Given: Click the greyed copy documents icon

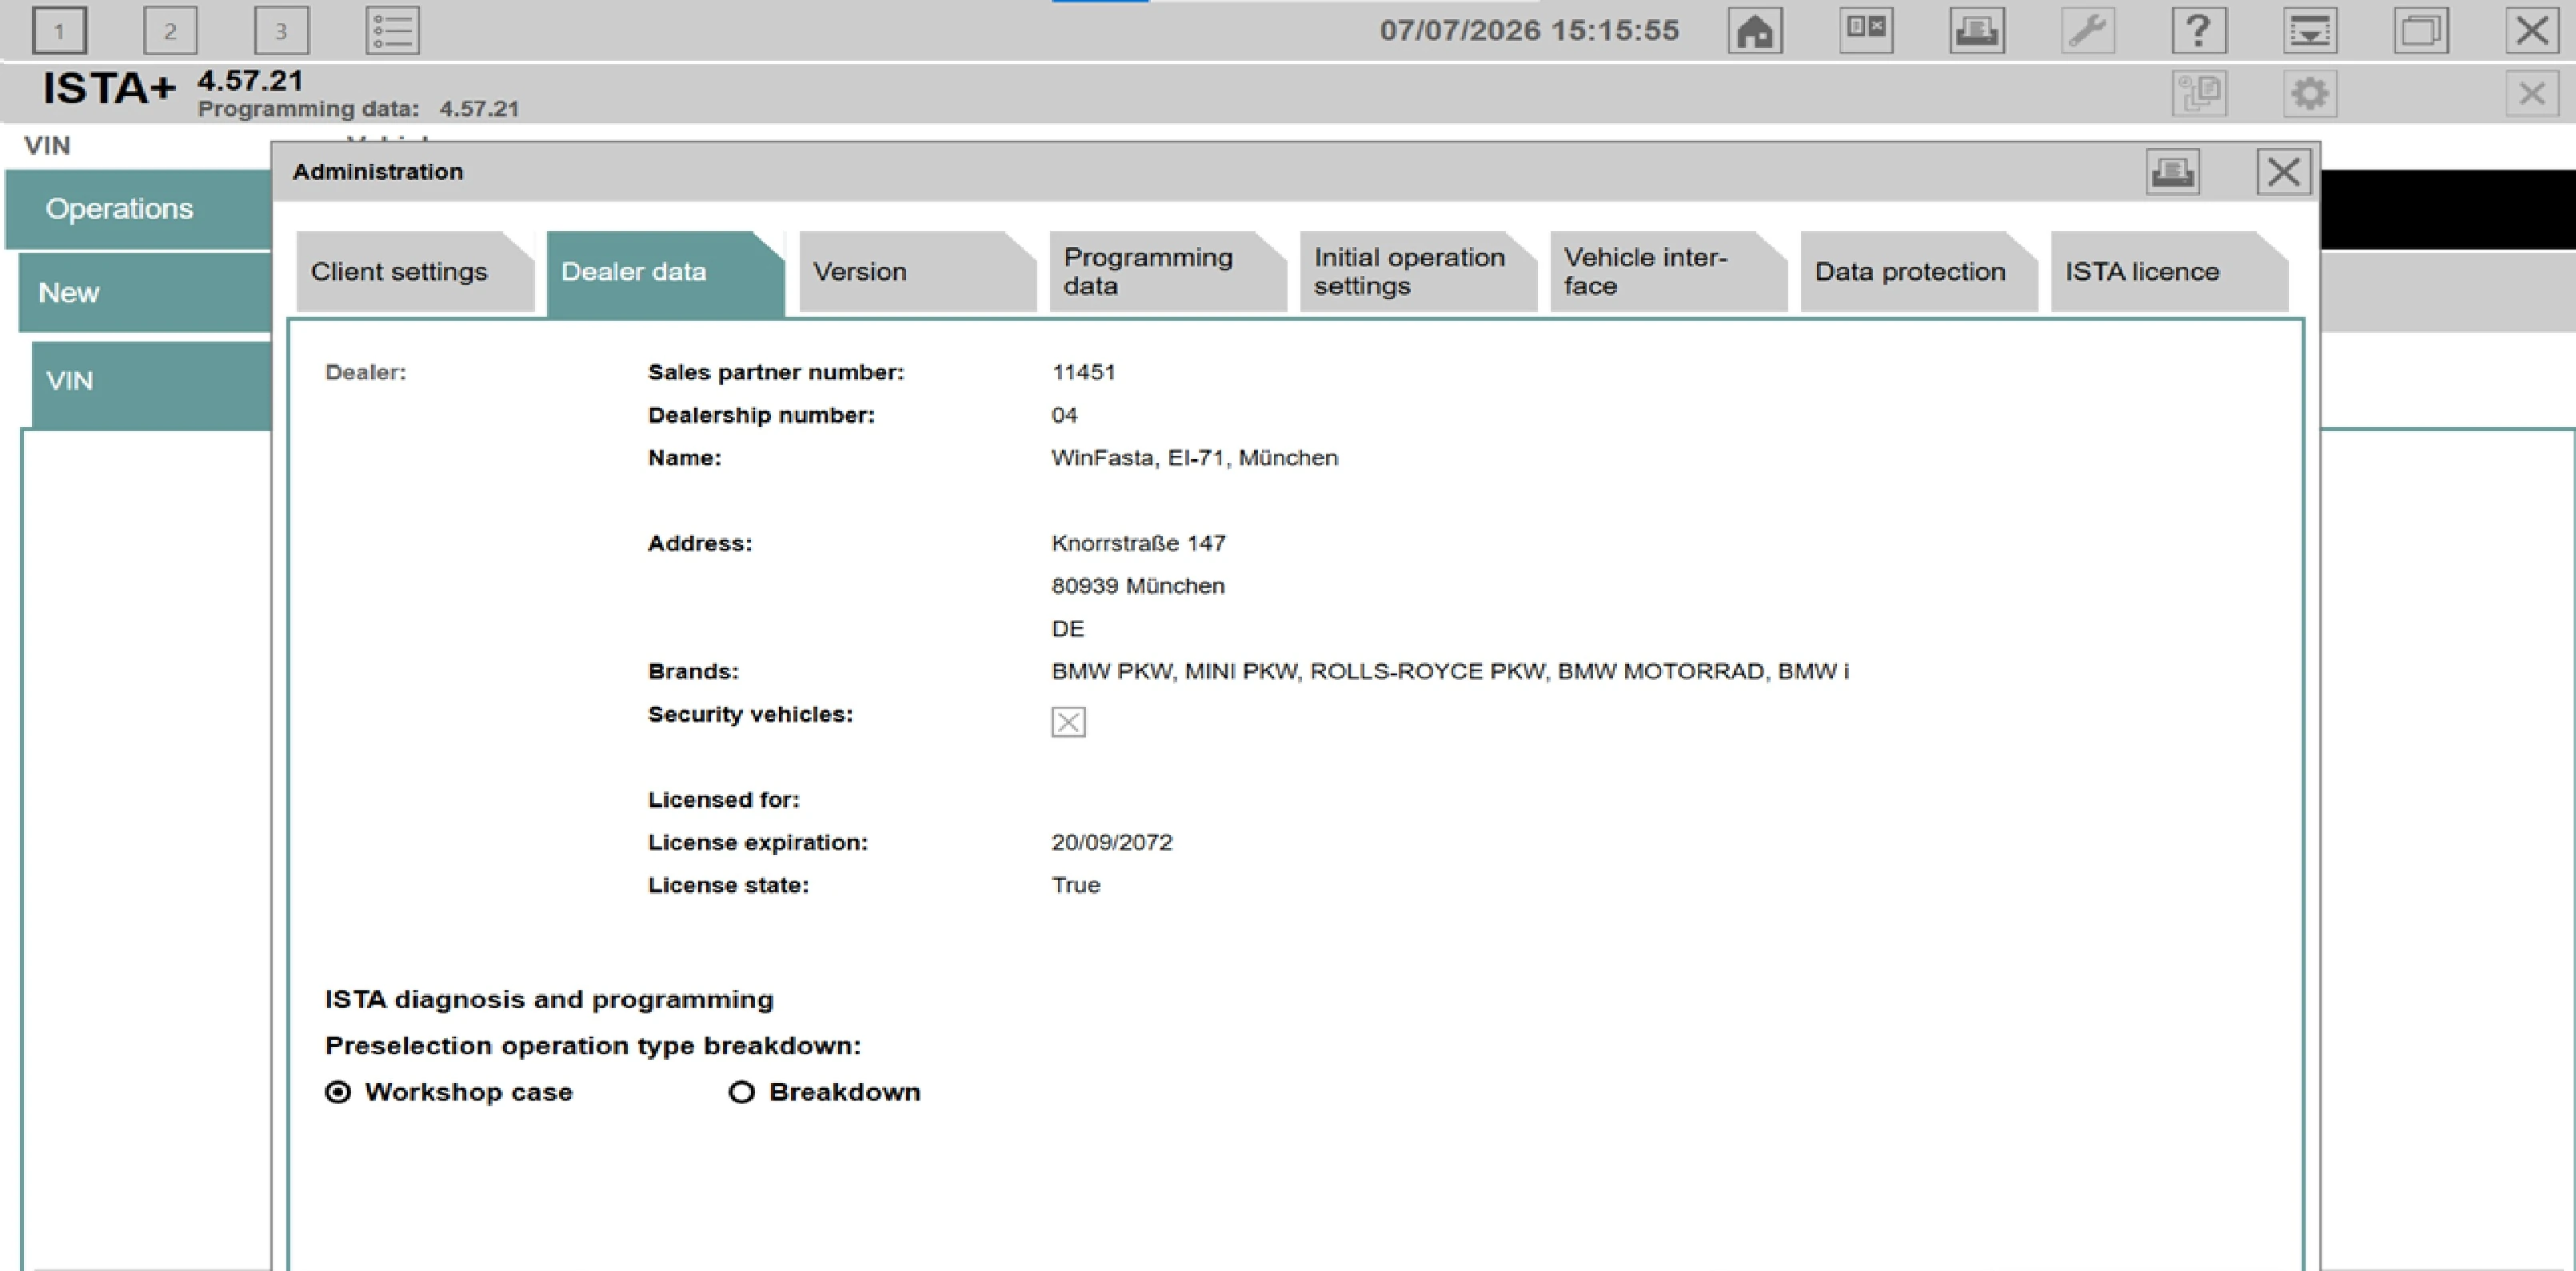Looking at the screenshot, I should 2199,94.
